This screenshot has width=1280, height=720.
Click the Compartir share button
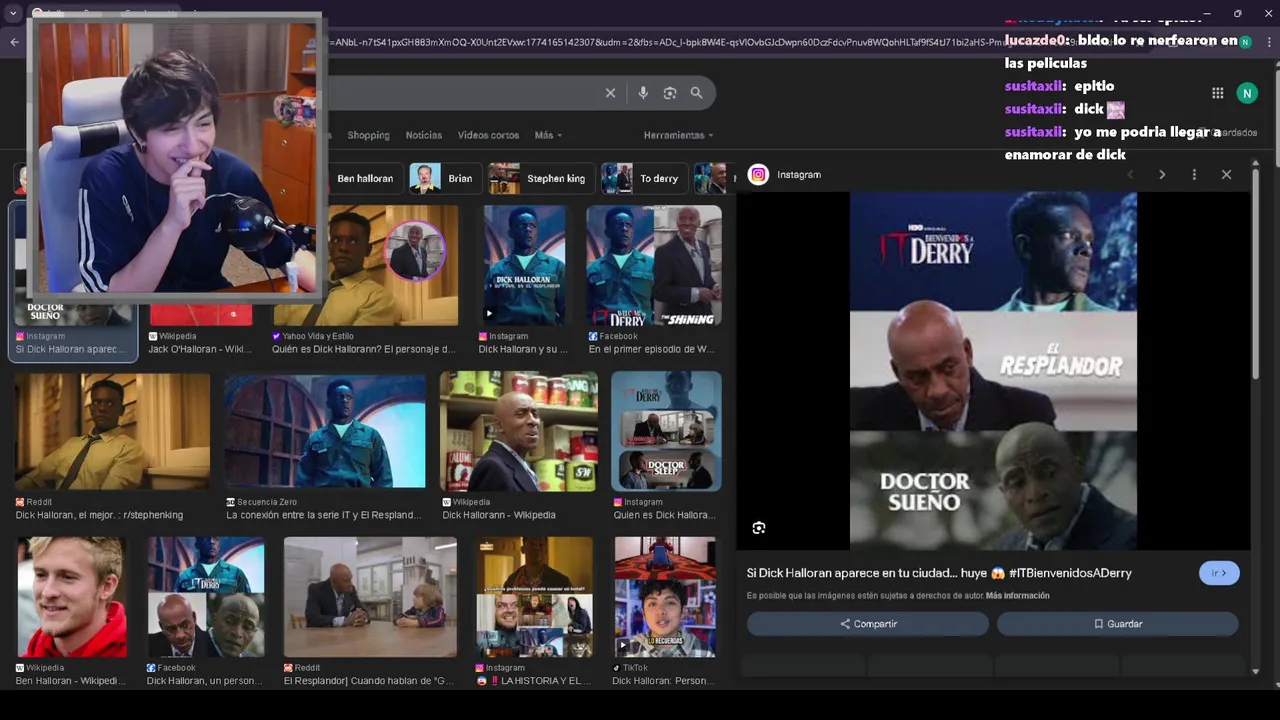click(x=868, y=624)
